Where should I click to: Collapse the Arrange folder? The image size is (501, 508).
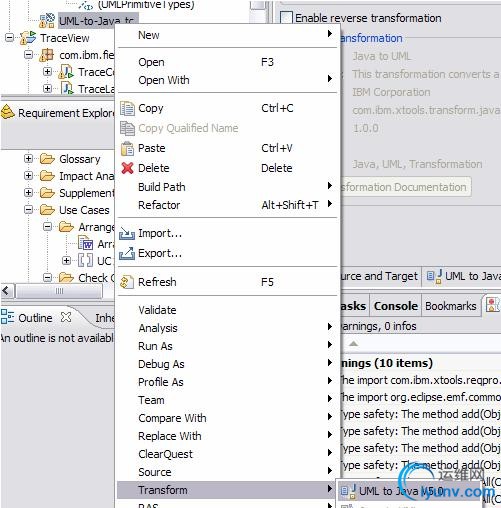click(x=48, y=227)
